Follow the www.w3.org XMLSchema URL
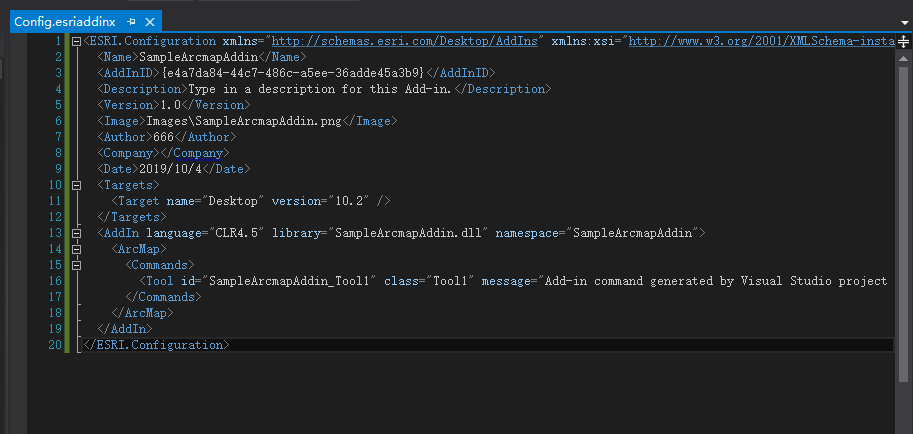This screenshot has width=913, height=434. tap(762, 41)
